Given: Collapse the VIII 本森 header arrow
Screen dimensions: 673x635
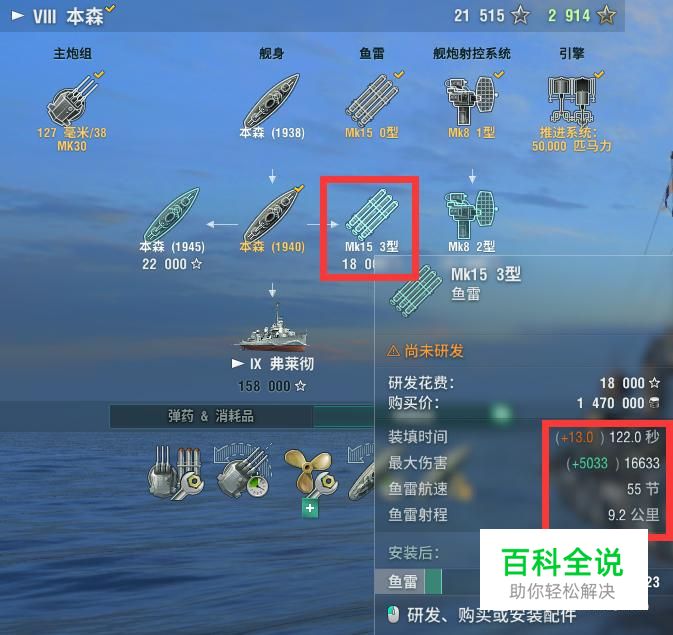Looking at the screenshot, I should click(x=18, y=16).
